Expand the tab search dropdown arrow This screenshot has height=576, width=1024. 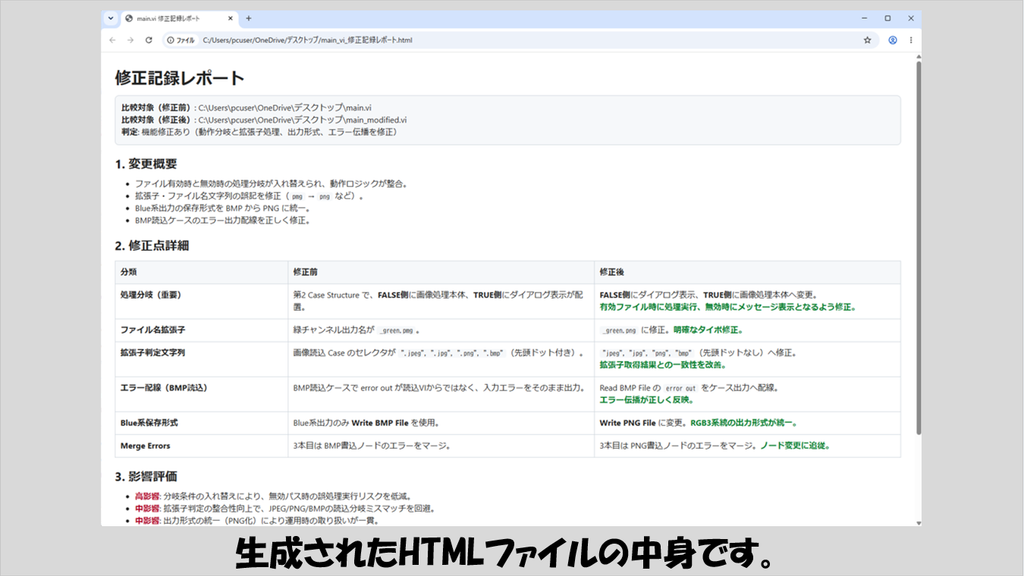point(110,18)
